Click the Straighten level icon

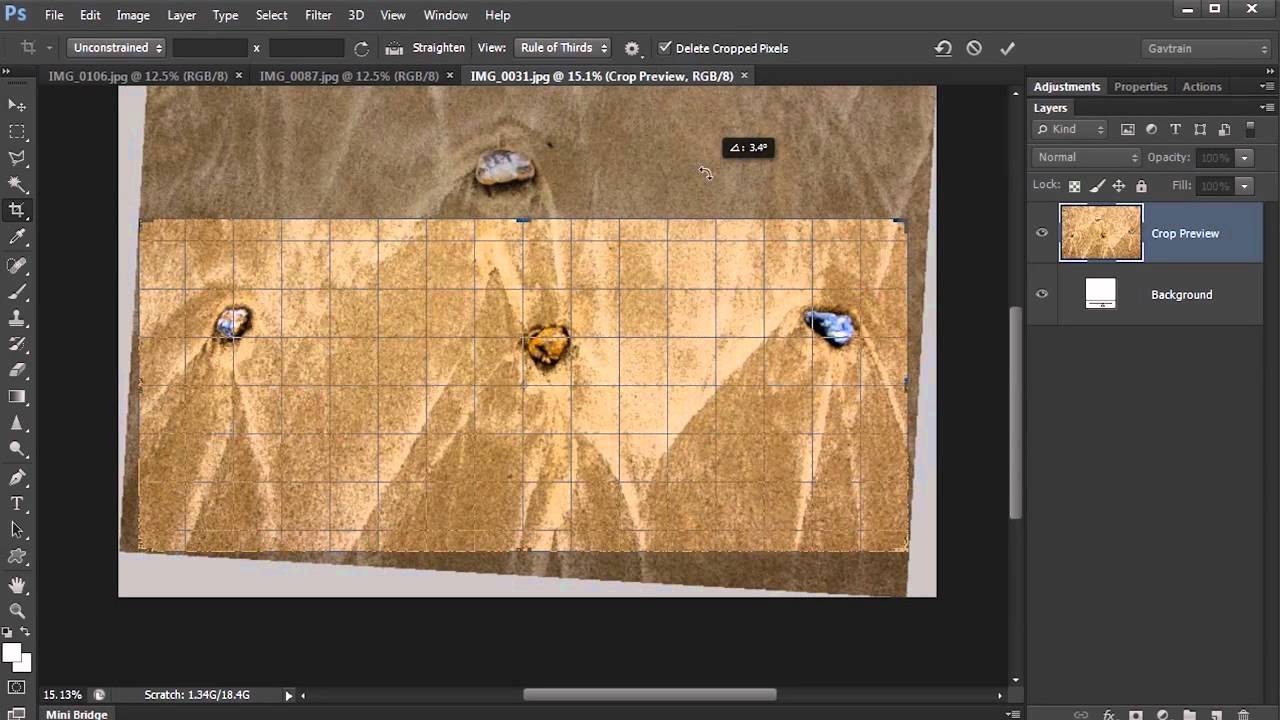coord(394,48)
